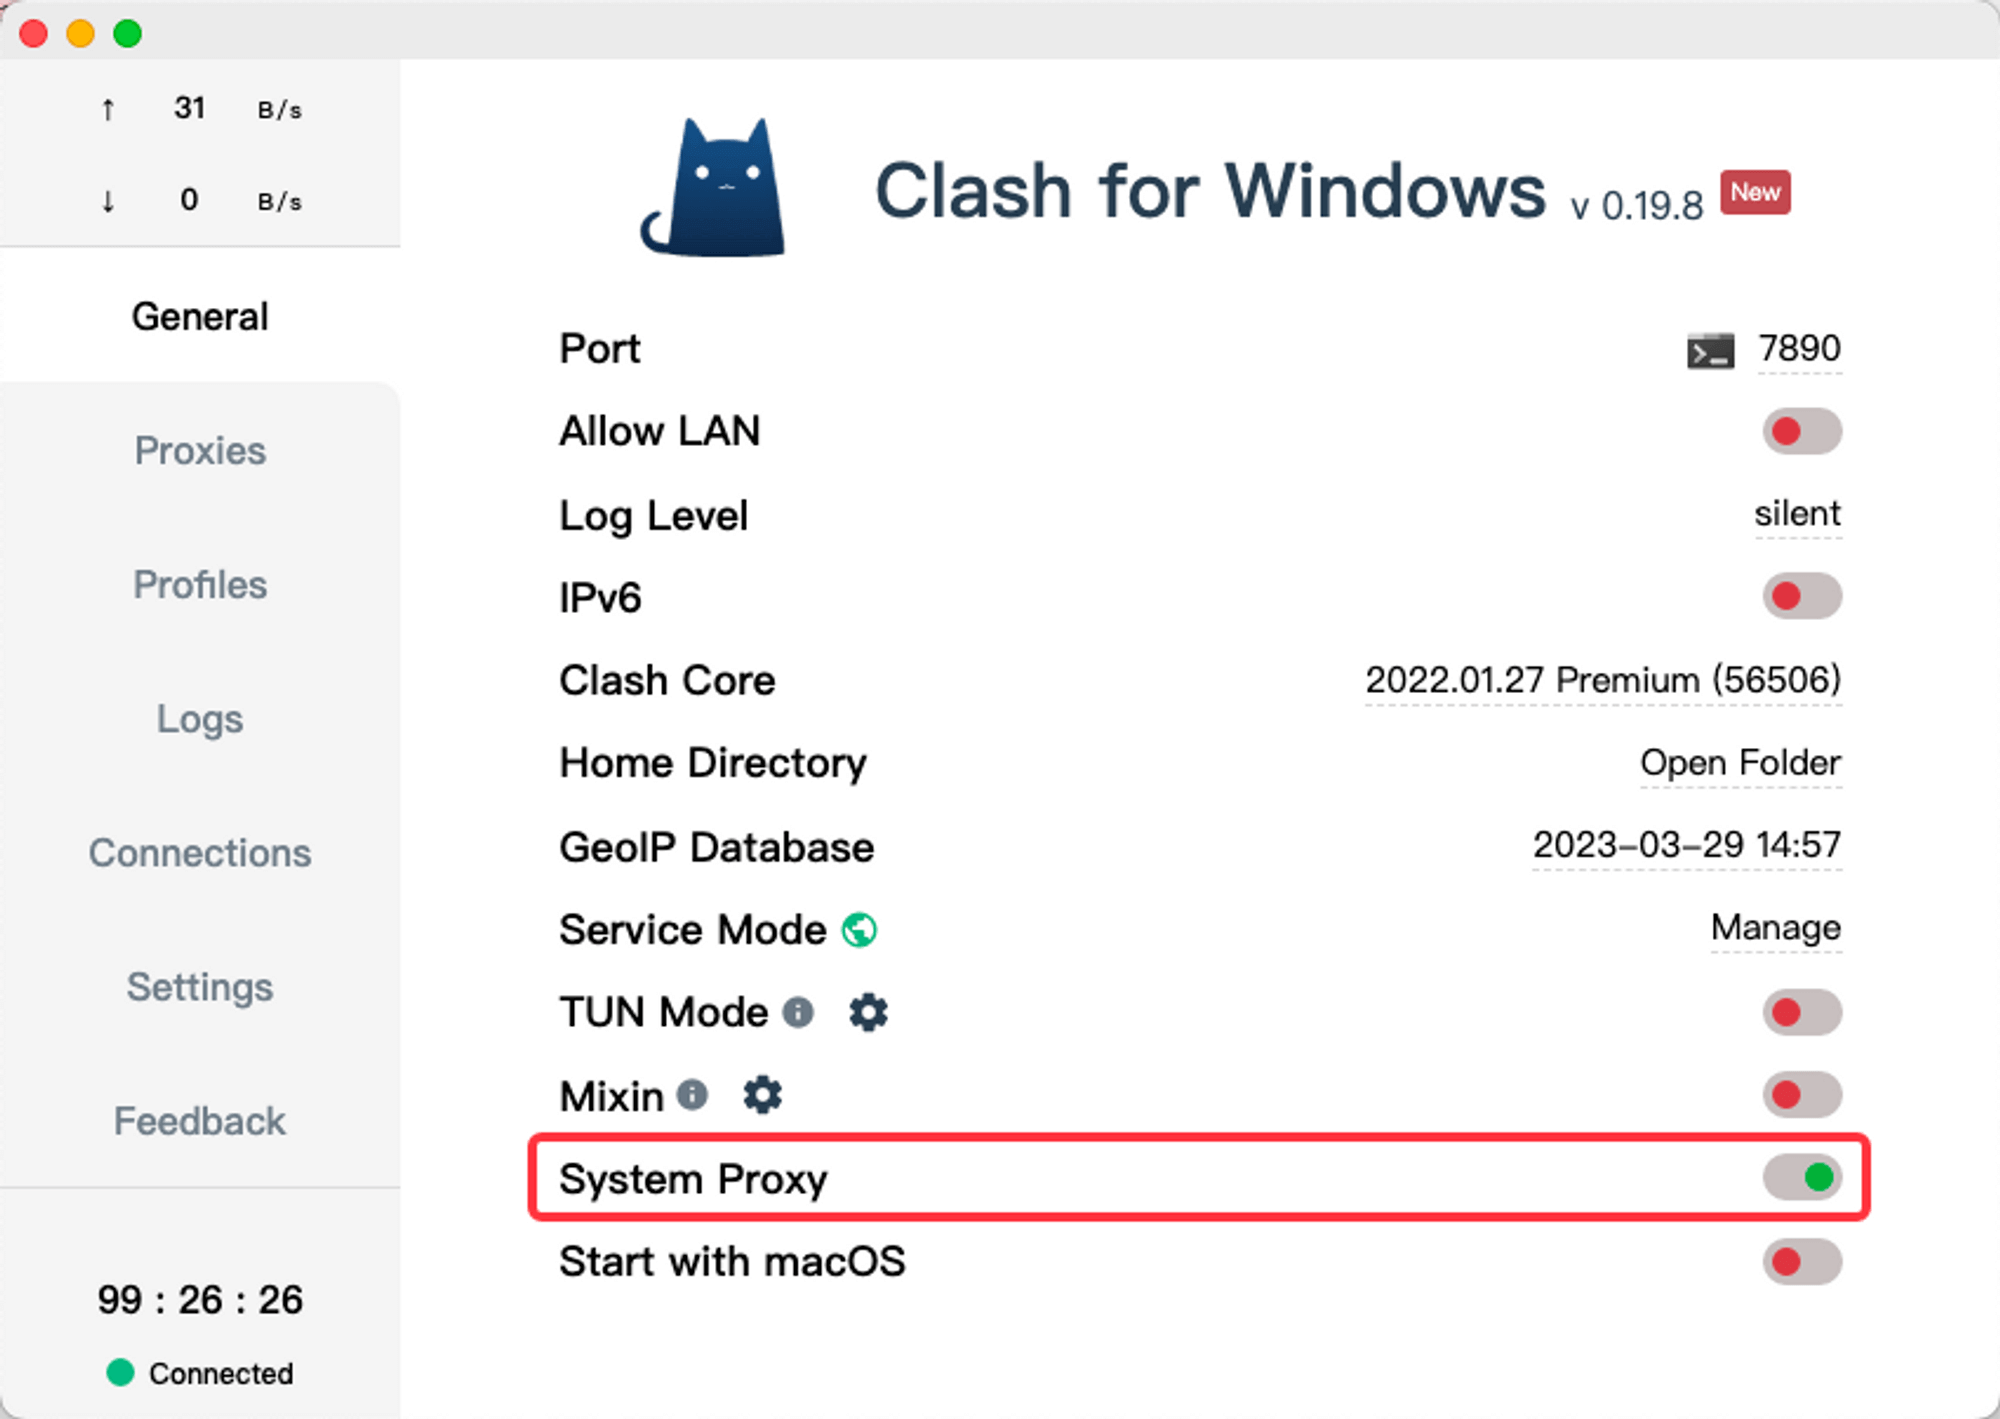Image resolution: width=2000 pixels, height=1419 pixels.
Task: Toggle IPv6 switch on
Action: coord(1802,596)
